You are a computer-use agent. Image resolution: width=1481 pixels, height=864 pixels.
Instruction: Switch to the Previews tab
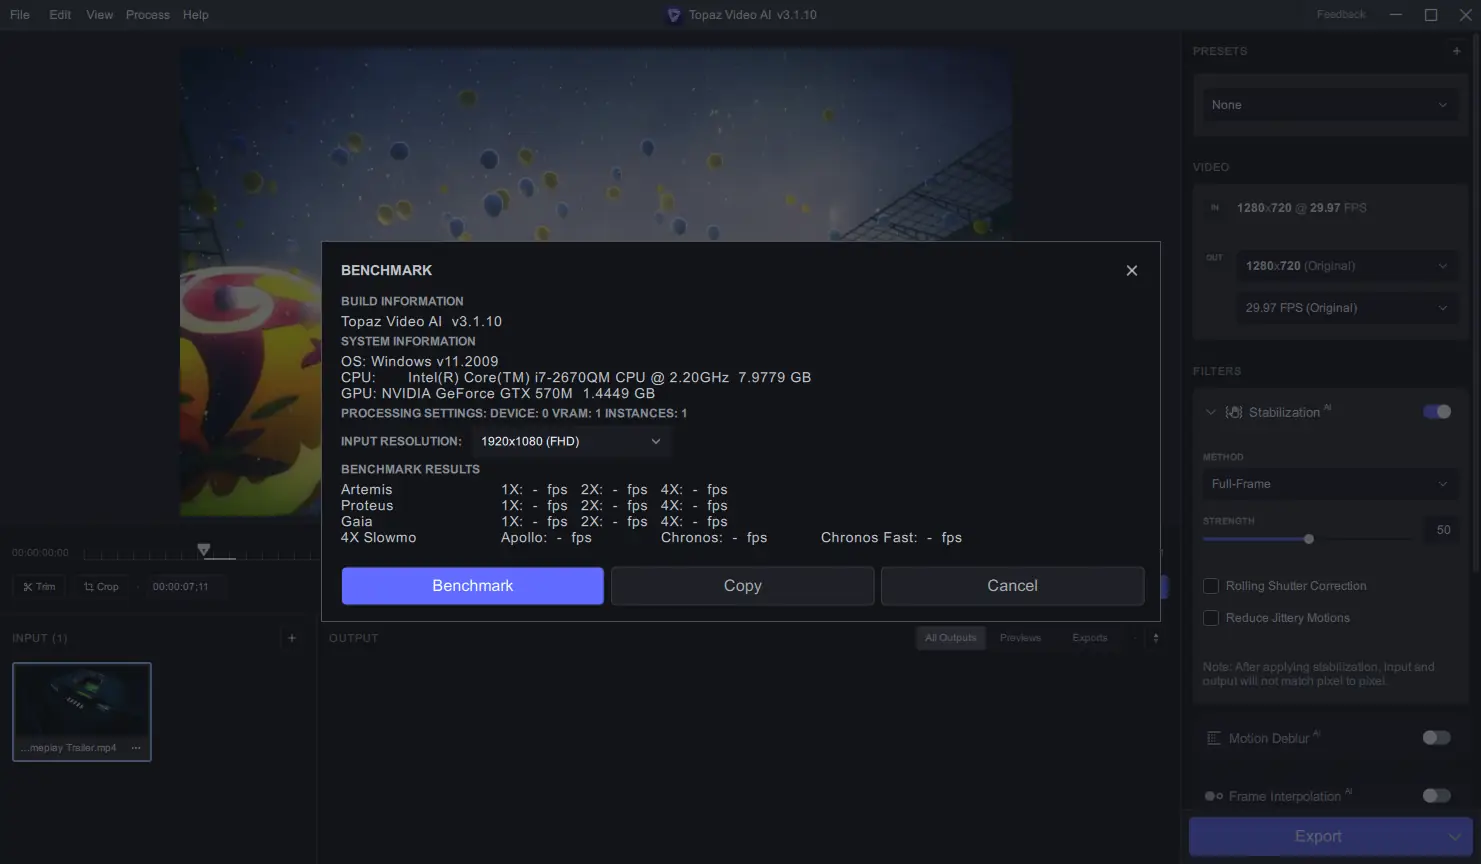1021,637
